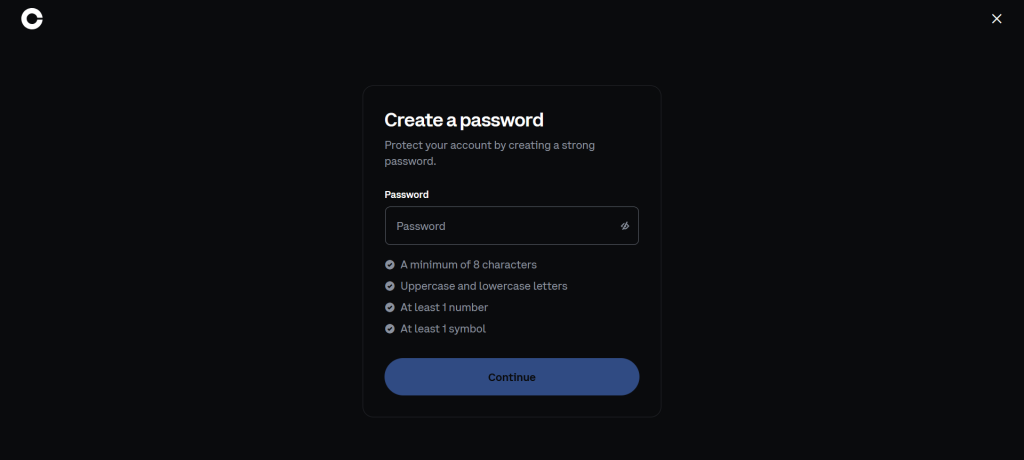
Task: Click the "Create a password" heading
Action: pos(464,120)
